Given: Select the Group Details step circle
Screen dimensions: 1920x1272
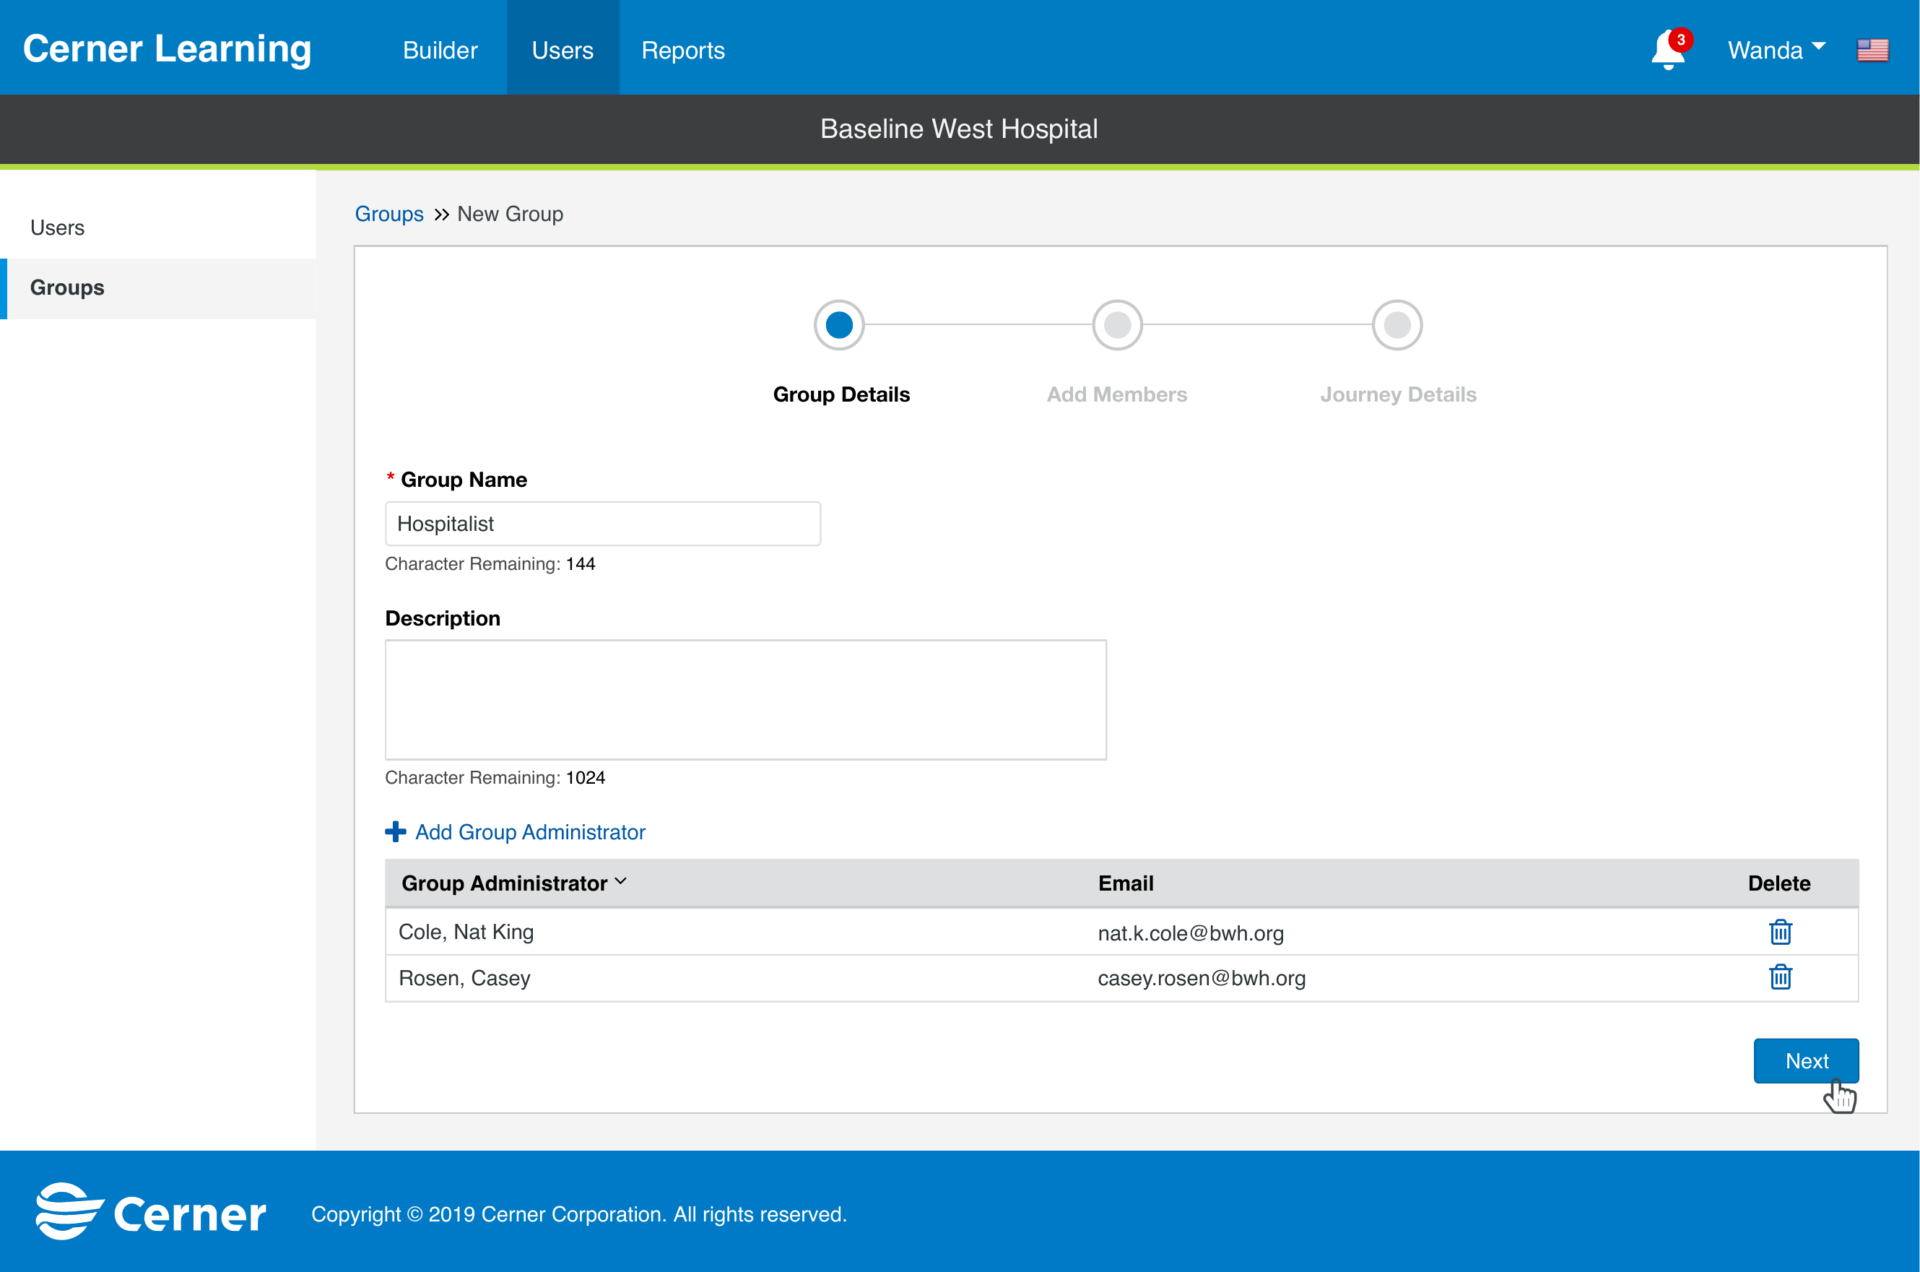Looking at the screenshot, I should (839, 325).
